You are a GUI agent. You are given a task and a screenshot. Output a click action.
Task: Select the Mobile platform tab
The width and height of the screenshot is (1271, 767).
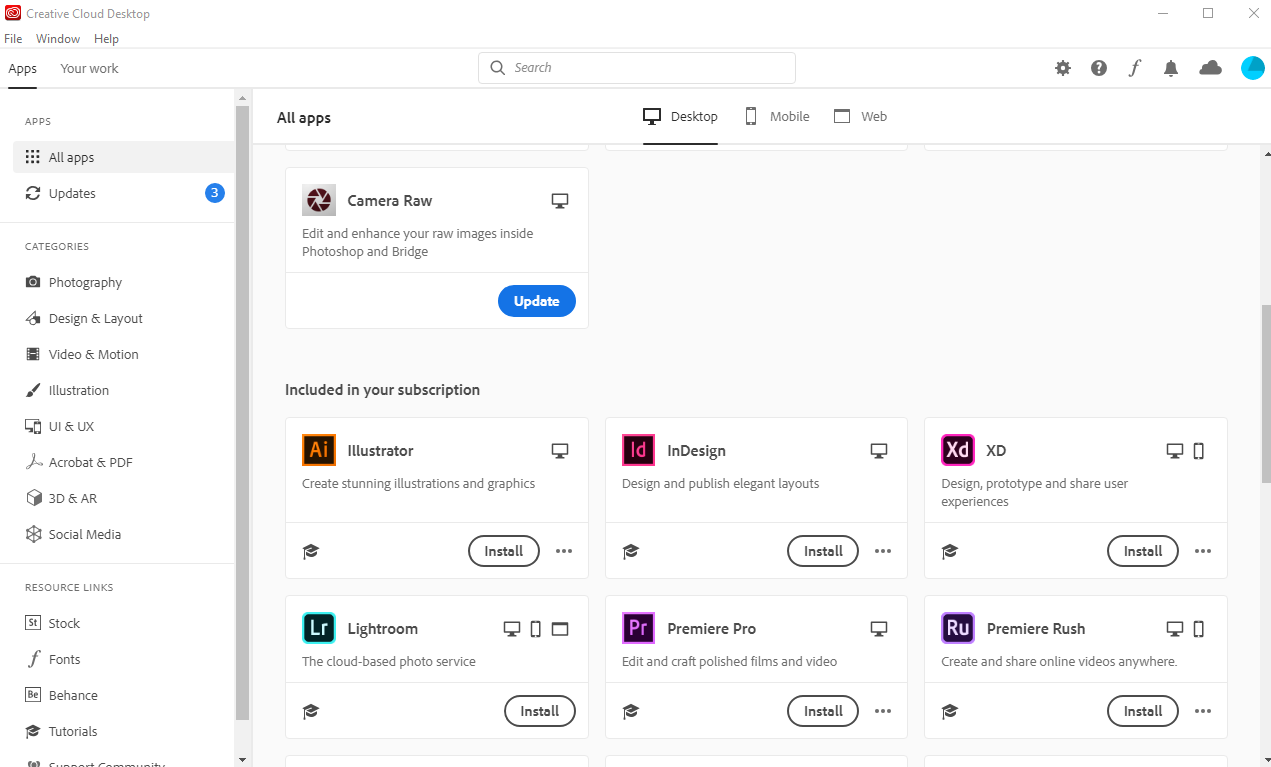click(x=777, y=116)
